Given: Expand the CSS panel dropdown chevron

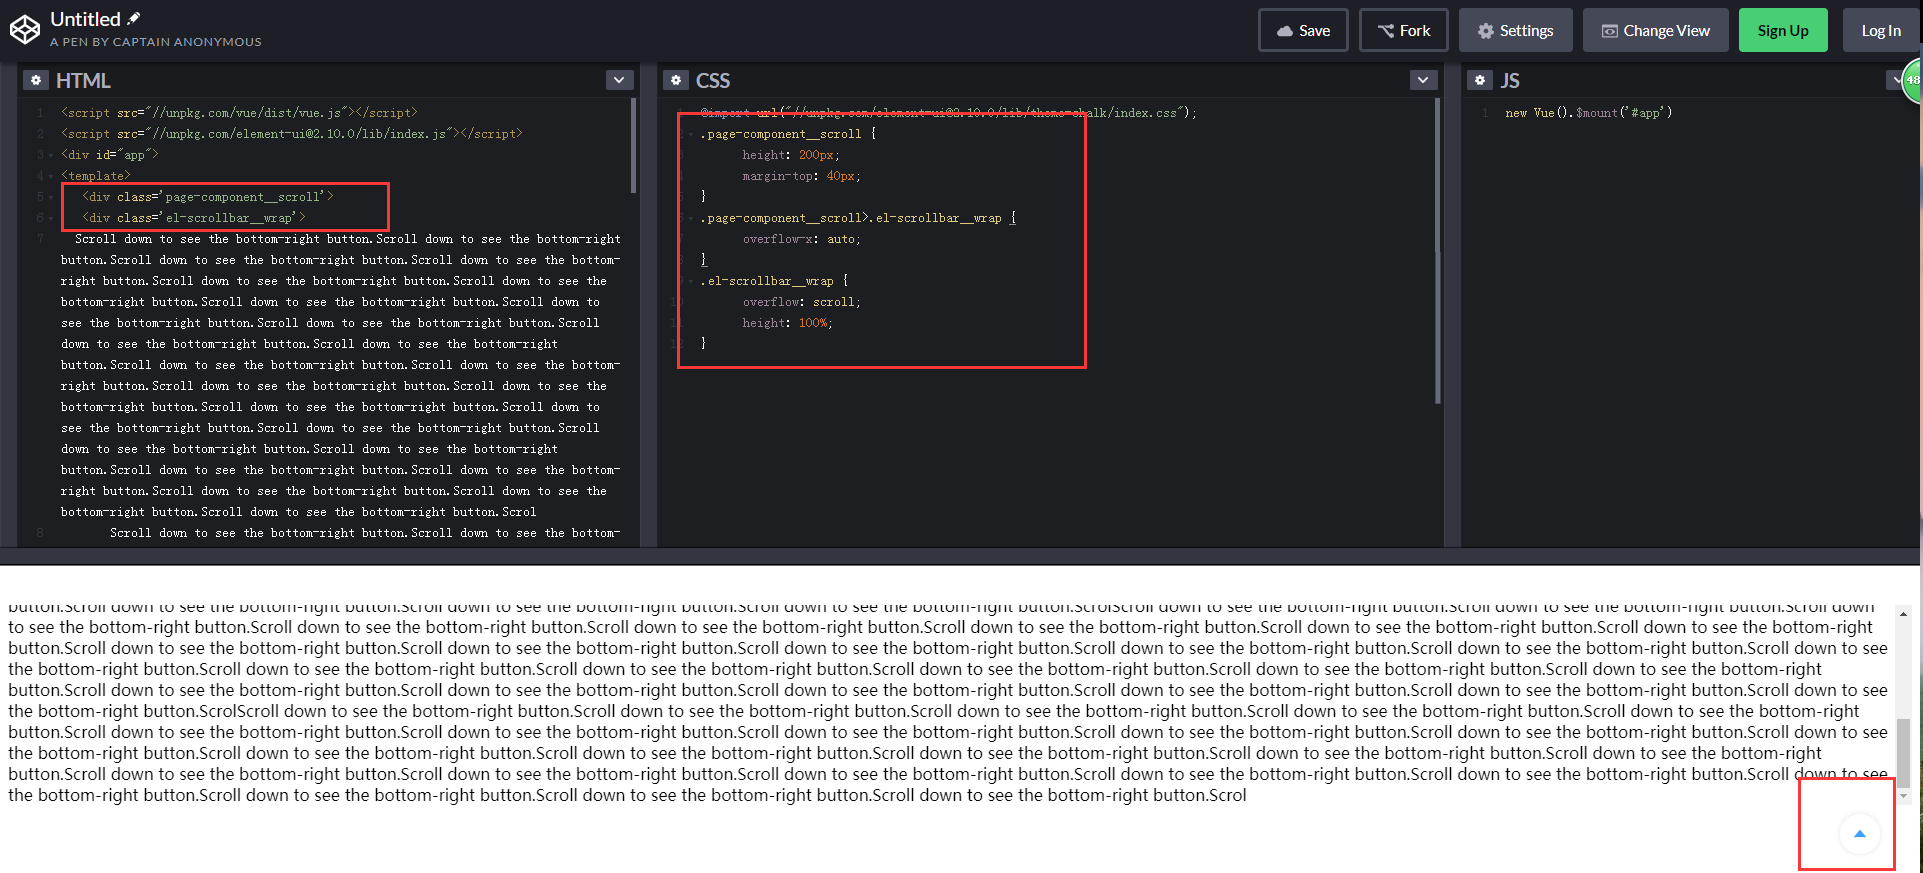Looking at the screenshot, I should point(1423,80).
